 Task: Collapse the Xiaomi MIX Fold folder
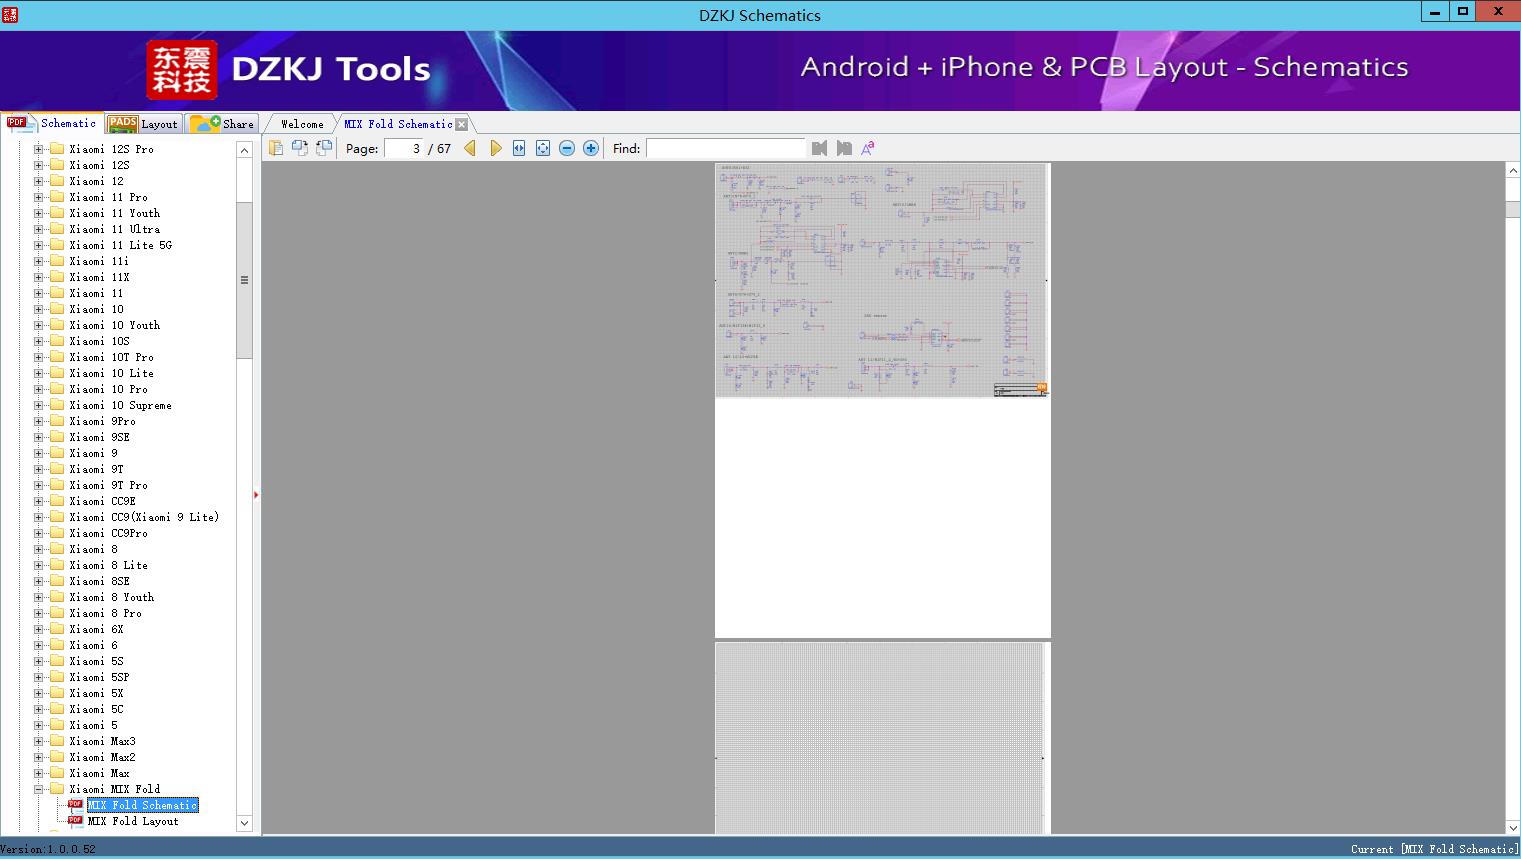(39, 789)
